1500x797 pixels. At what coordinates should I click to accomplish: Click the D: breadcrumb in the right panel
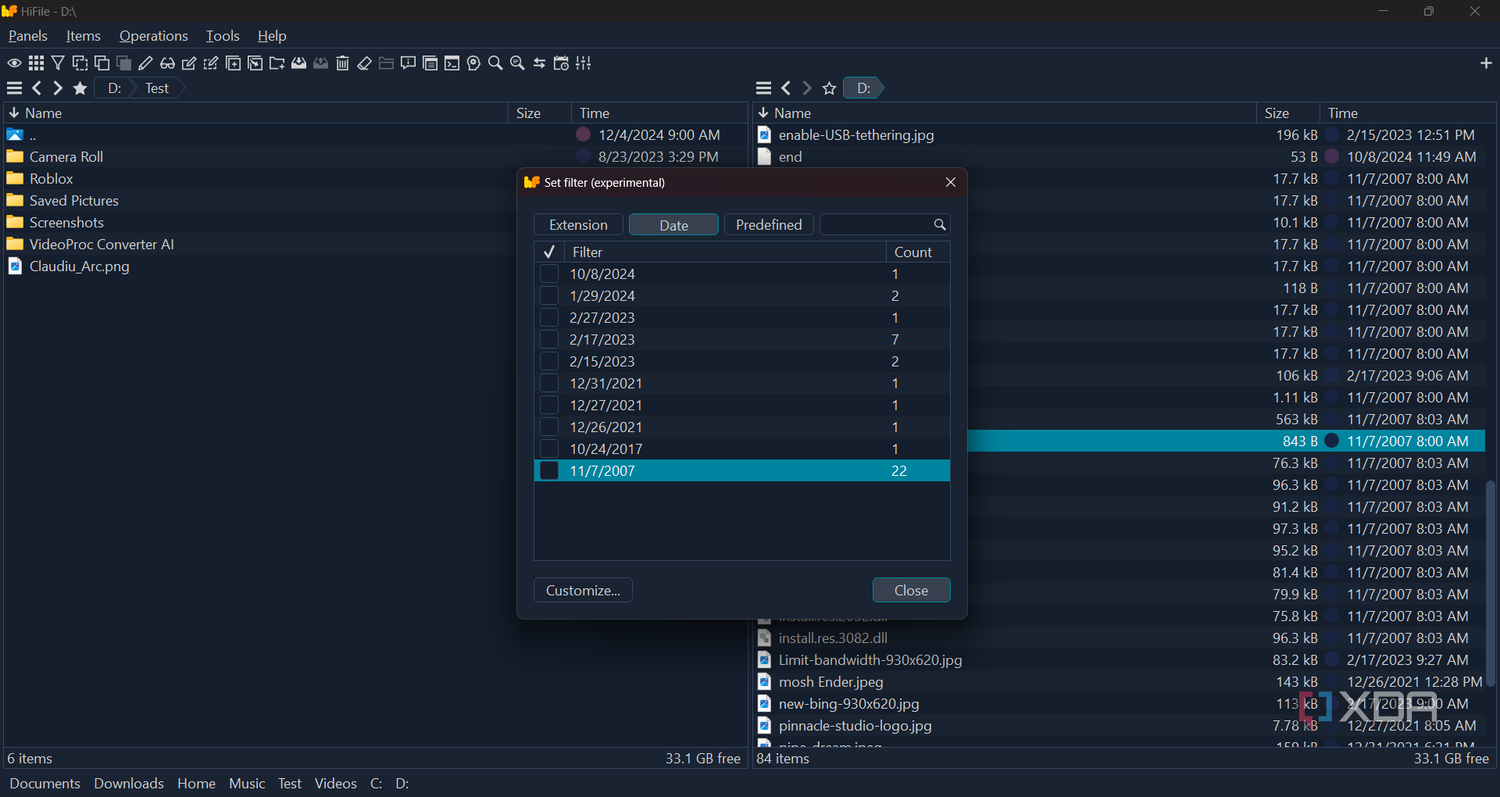864,88
